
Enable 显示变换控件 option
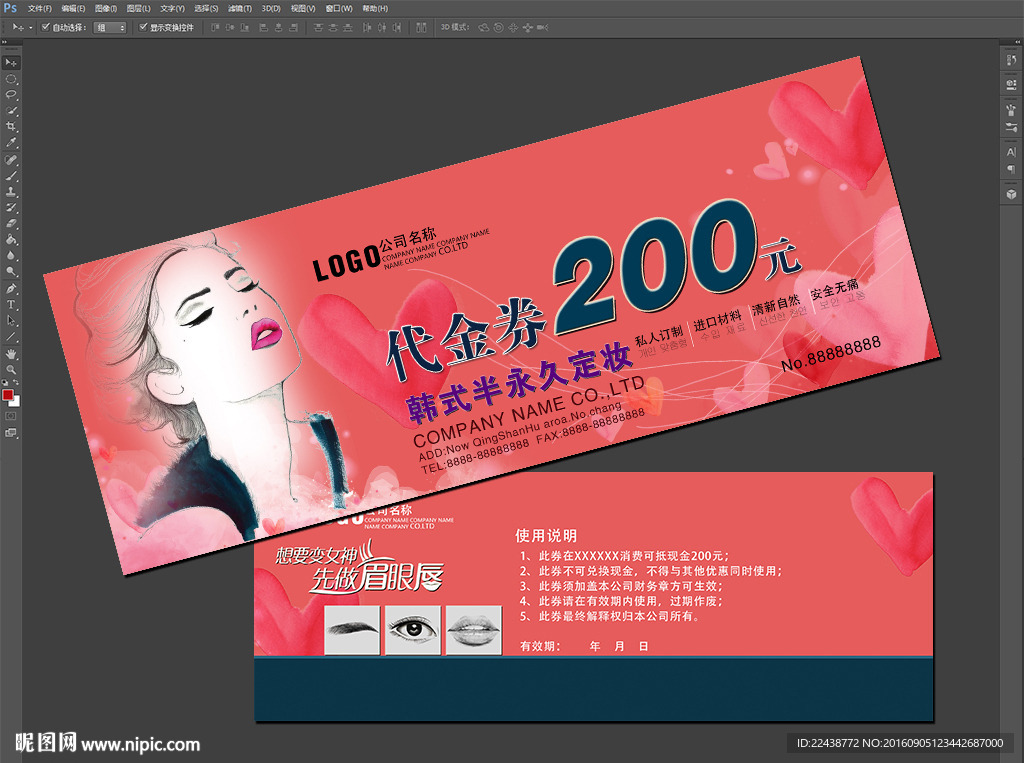(x=142, y=30)
